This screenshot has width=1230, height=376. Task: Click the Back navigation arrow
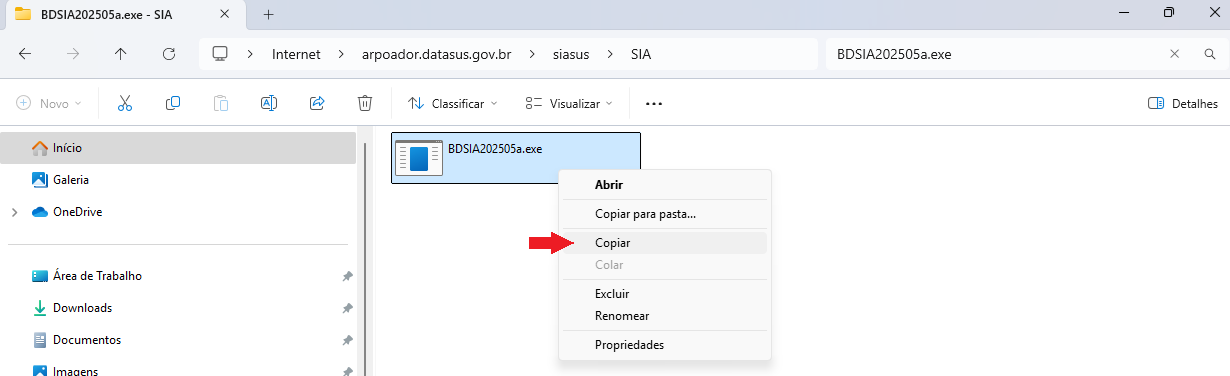click(x=25, y=54)
